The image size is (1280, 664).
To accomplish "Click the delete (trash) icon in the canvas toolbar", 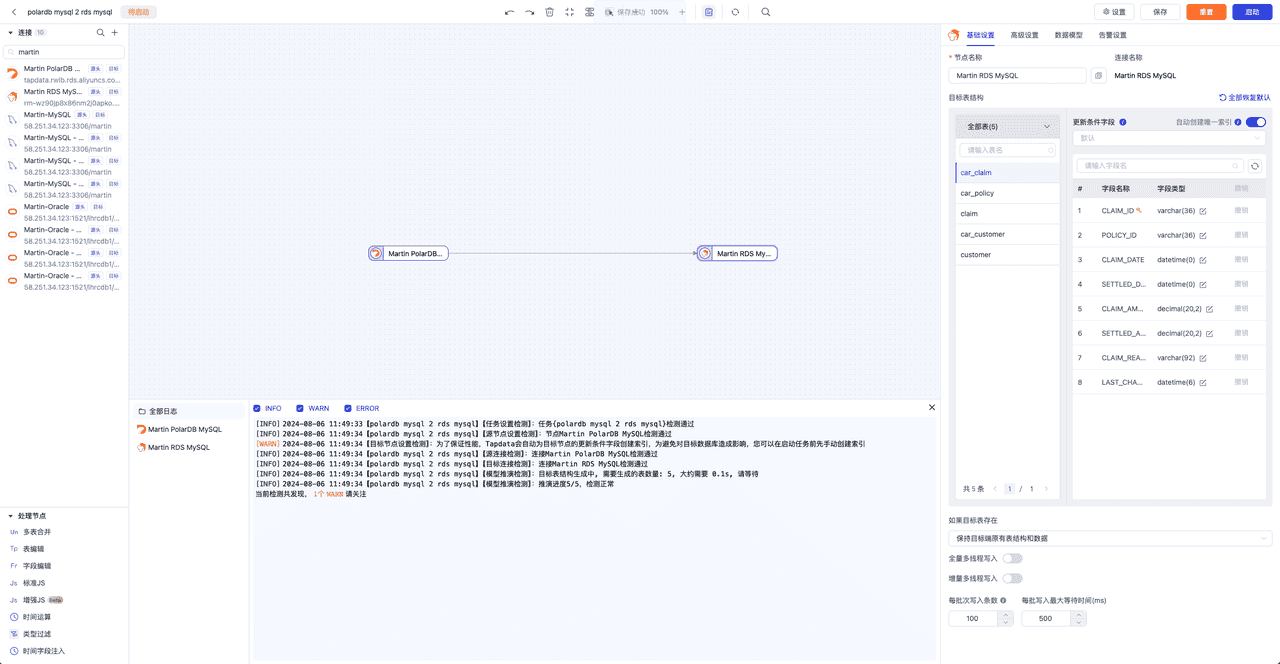I will (x=549, y=11).
